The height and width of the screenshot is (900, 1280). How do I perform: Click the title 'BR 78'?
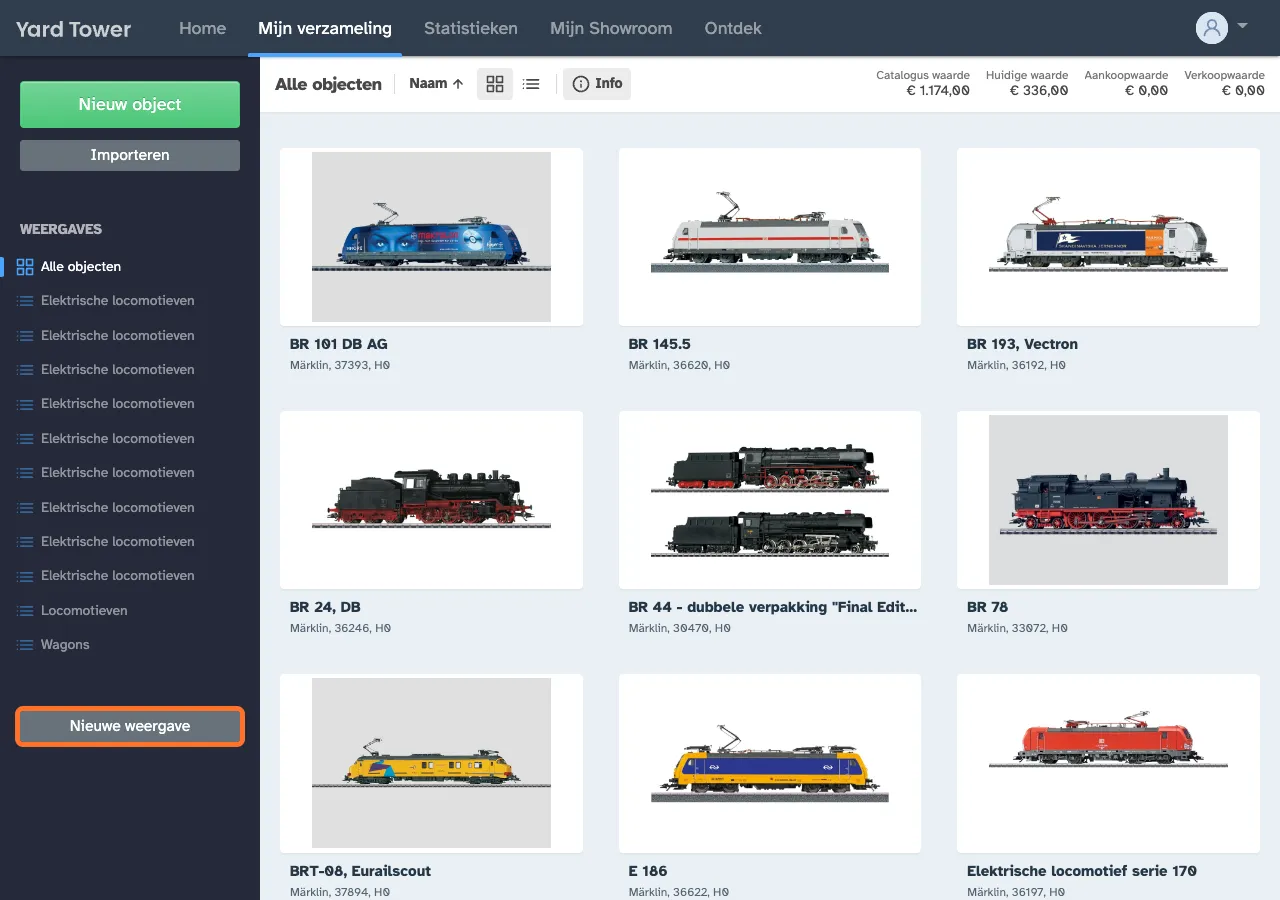click(987, 607)
